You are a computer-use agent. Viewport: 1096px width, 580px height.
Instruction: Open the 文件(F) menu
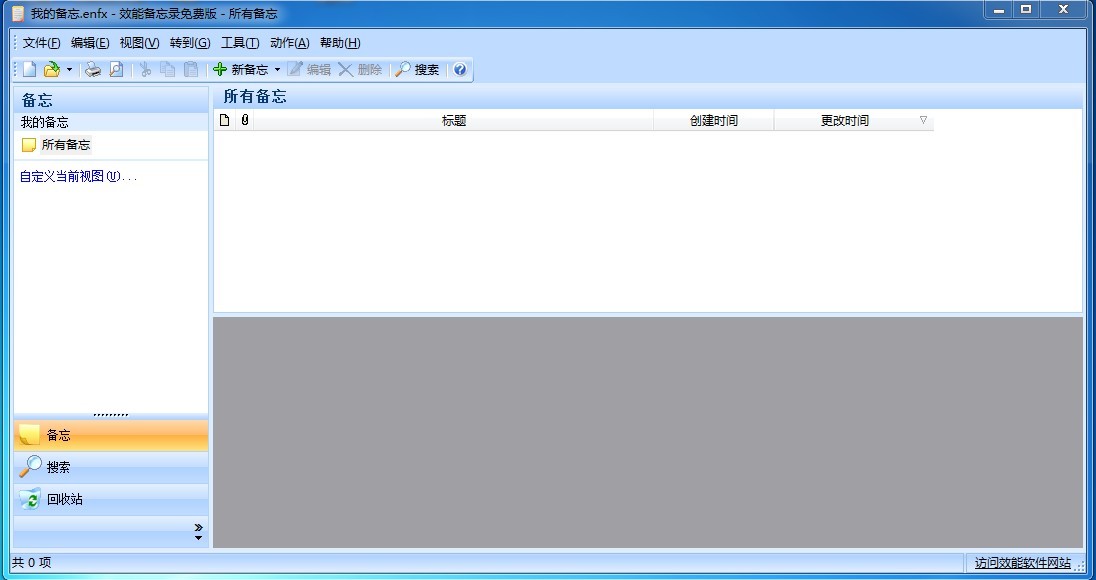click(41, 43)
